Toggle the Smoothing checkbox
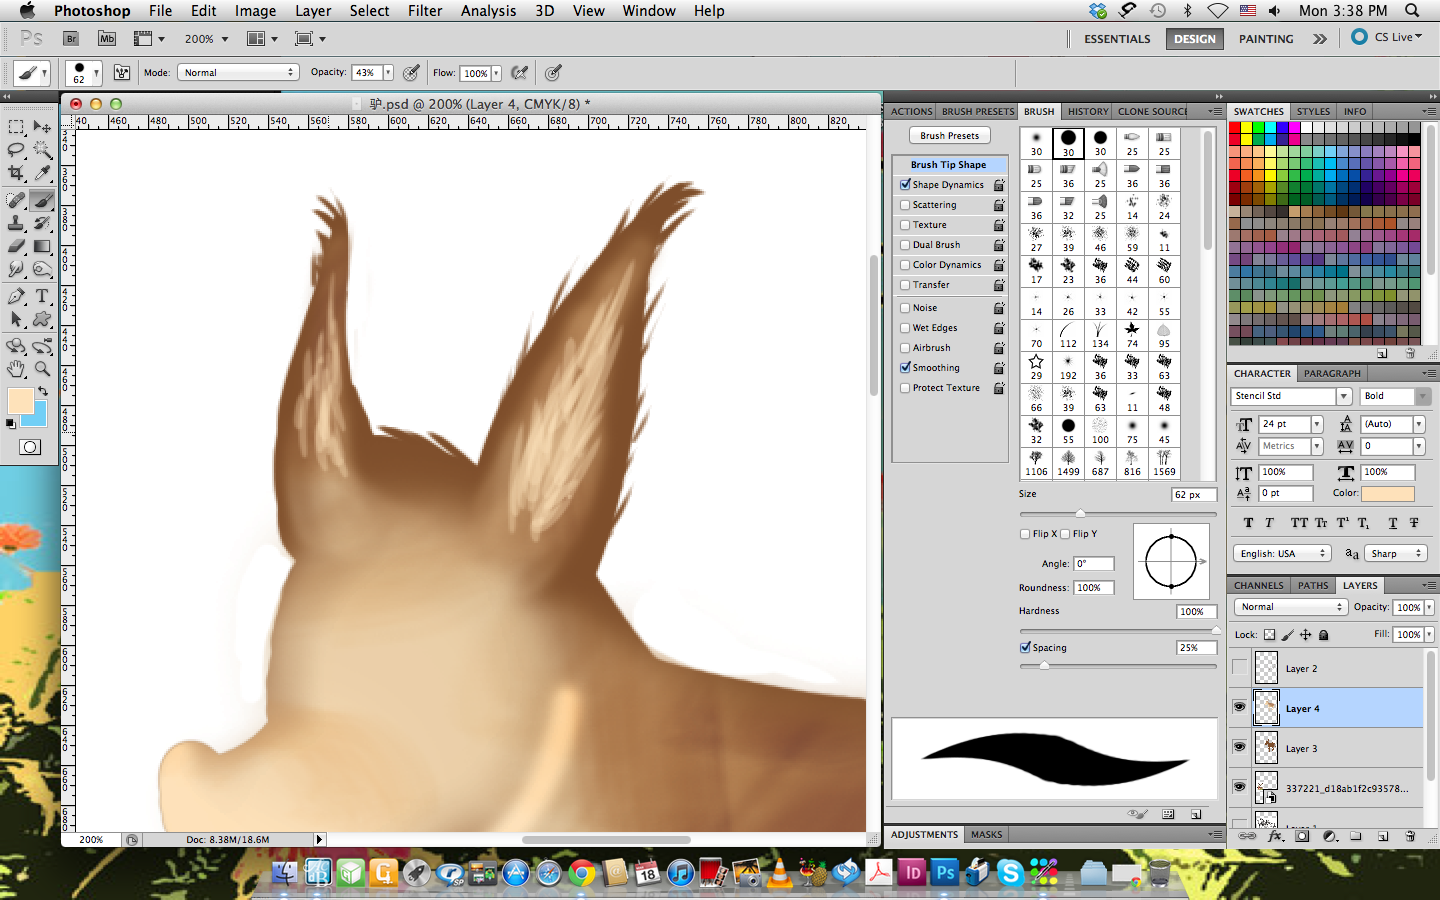The image size is (1440, 900). click(905, 368)
